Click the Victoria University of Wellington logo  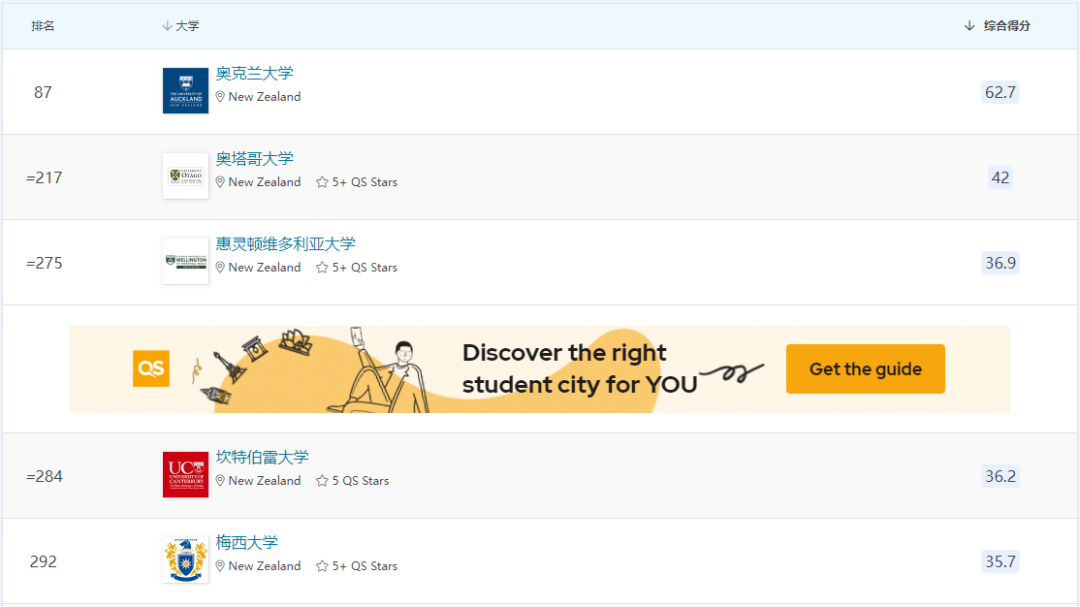185,262
